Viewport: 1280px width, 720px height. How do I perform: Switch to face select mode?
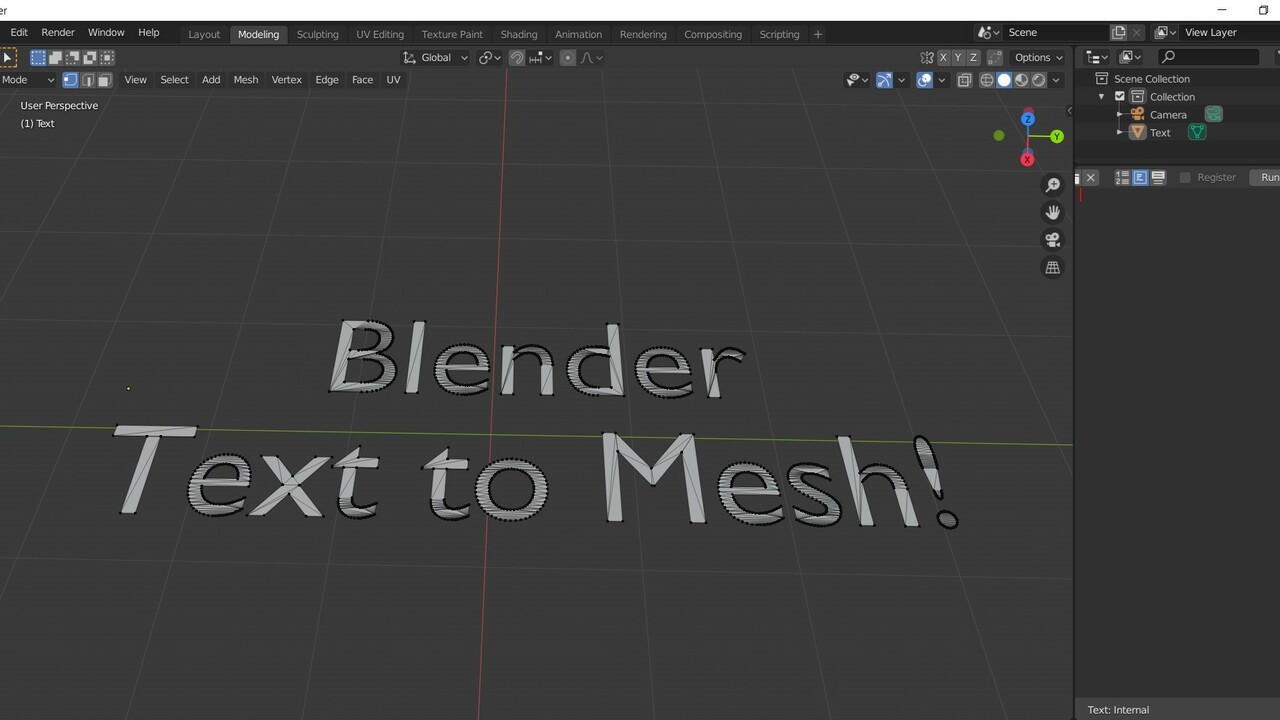click(104, 80)
